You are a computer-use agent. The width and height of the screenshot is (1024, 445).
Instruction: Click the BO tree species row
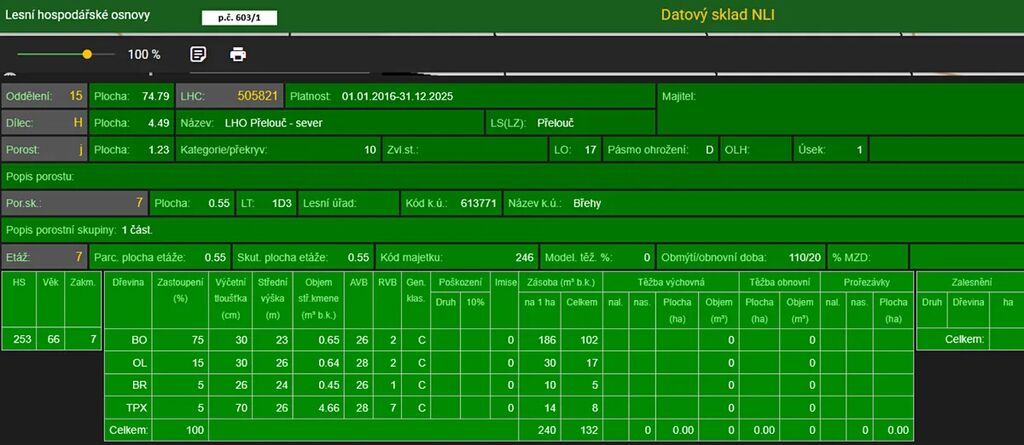[139, 340]
